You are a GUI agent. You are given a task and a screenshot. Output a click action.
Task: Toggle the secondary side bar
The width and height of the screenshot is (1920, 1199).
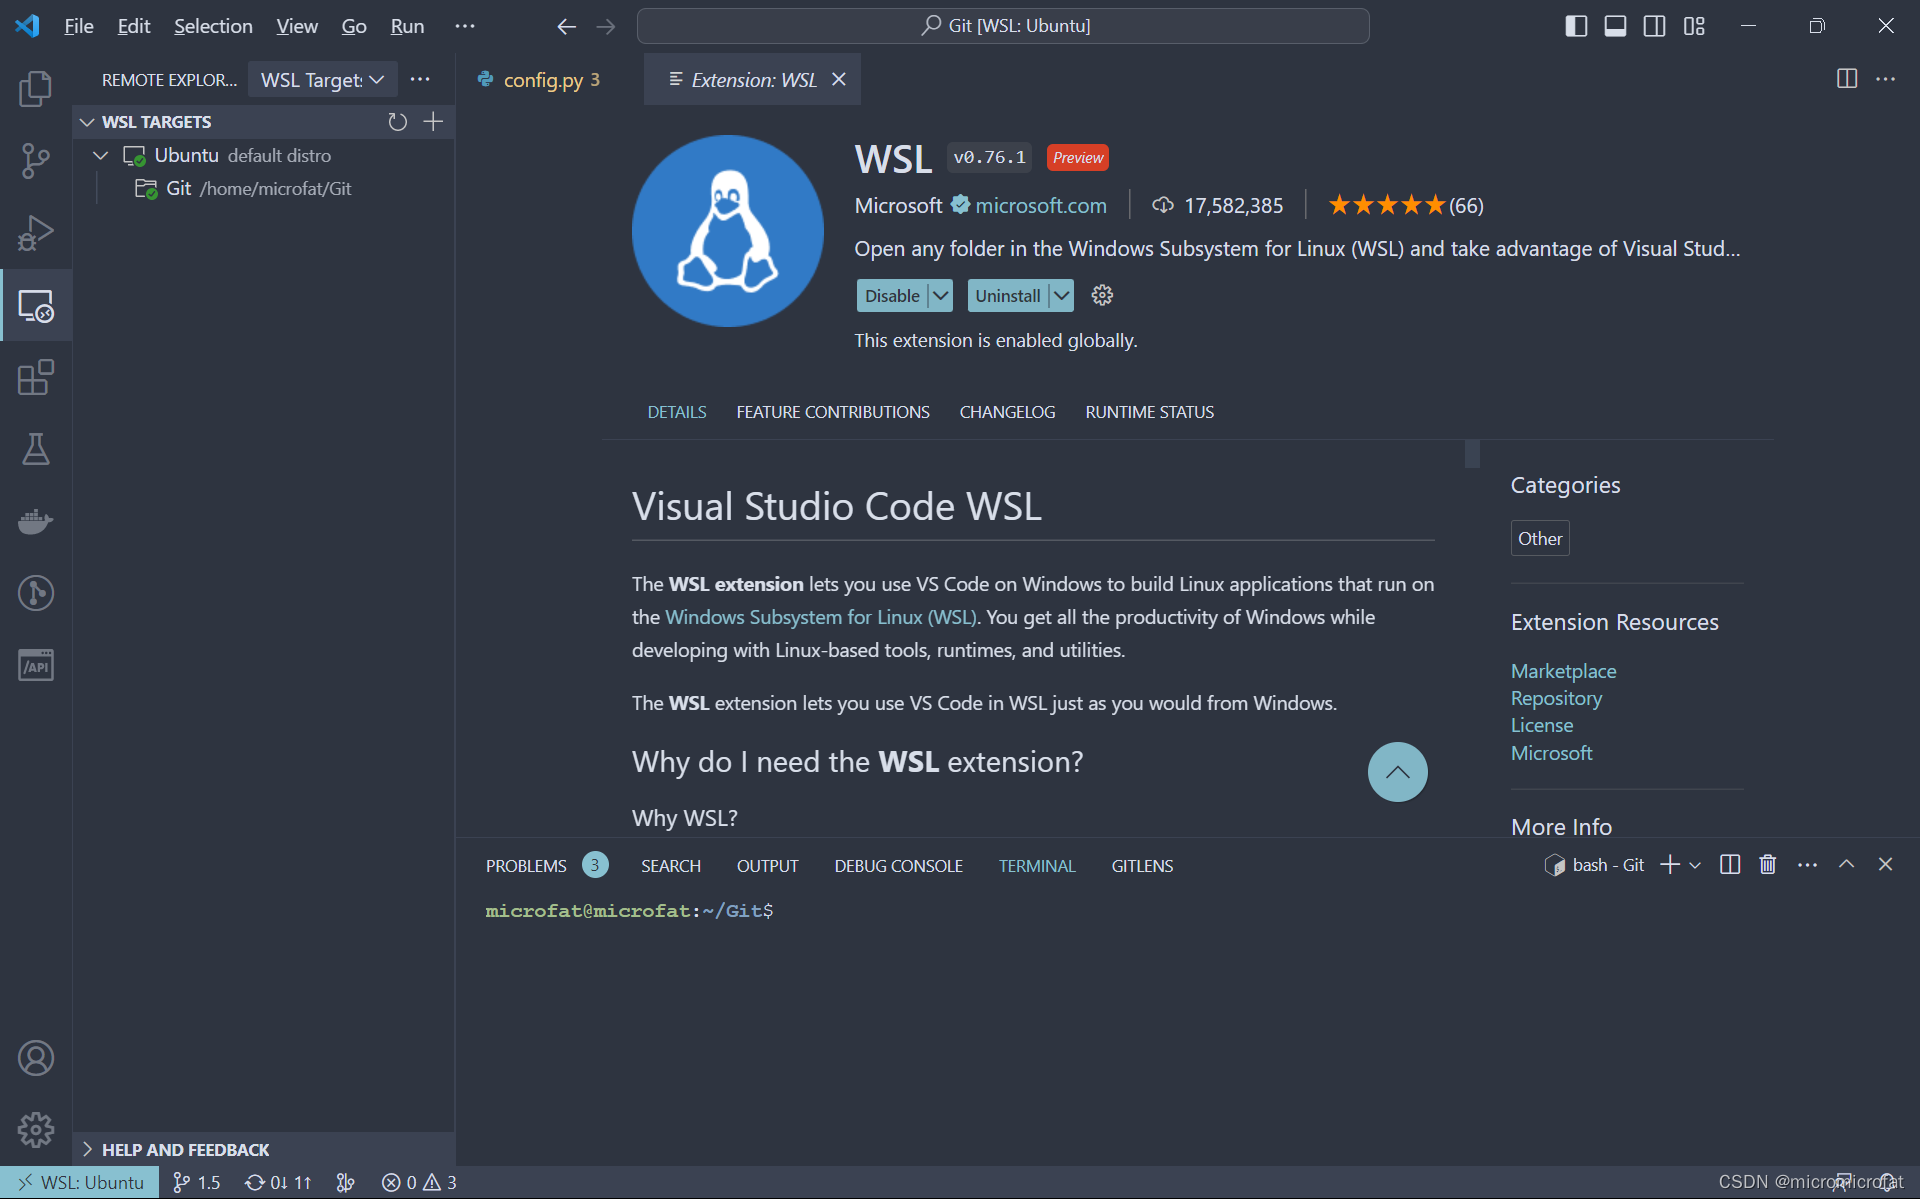tap(1655, 26)
